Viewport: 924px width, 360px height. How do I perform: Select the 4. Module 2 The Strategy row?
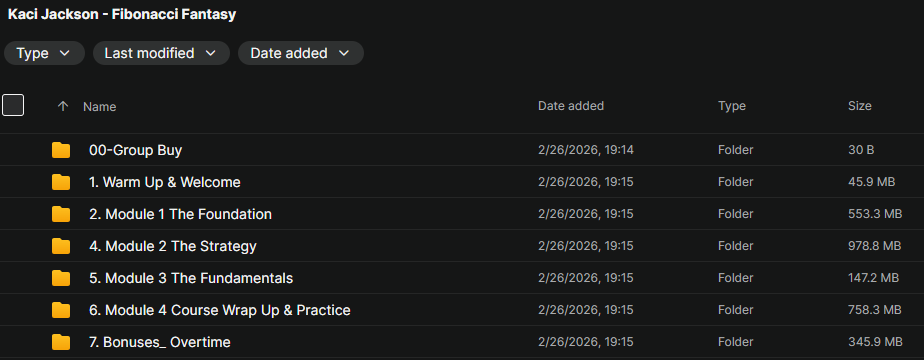point(462,246)
